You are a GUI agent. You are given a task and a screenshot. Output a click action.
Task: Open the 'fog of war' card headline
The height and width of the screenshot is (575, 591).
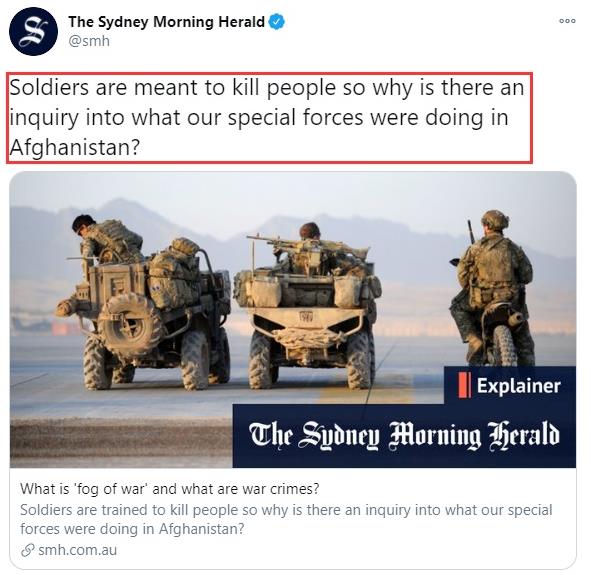tap(170, 489)
